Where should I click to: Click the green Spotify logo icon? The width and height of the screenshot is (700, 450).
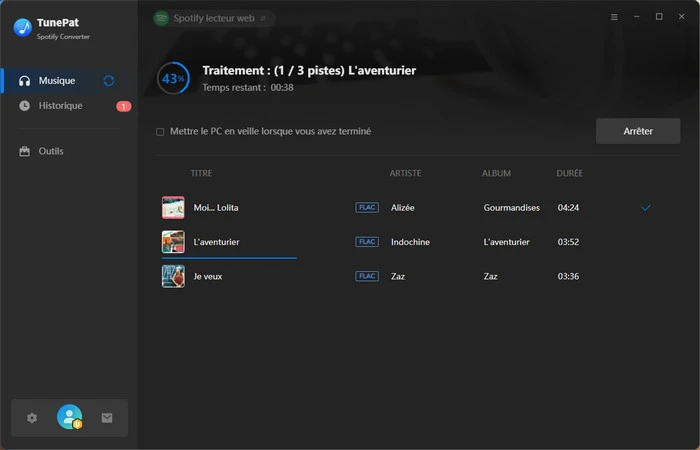[x=161, y=18]
